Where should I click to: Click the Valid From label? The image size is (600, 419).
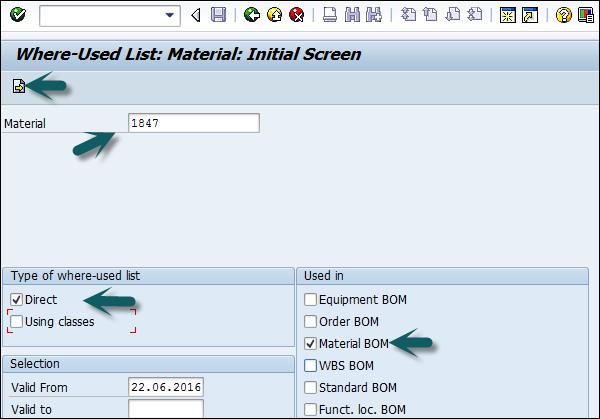[x=39, y=387]
